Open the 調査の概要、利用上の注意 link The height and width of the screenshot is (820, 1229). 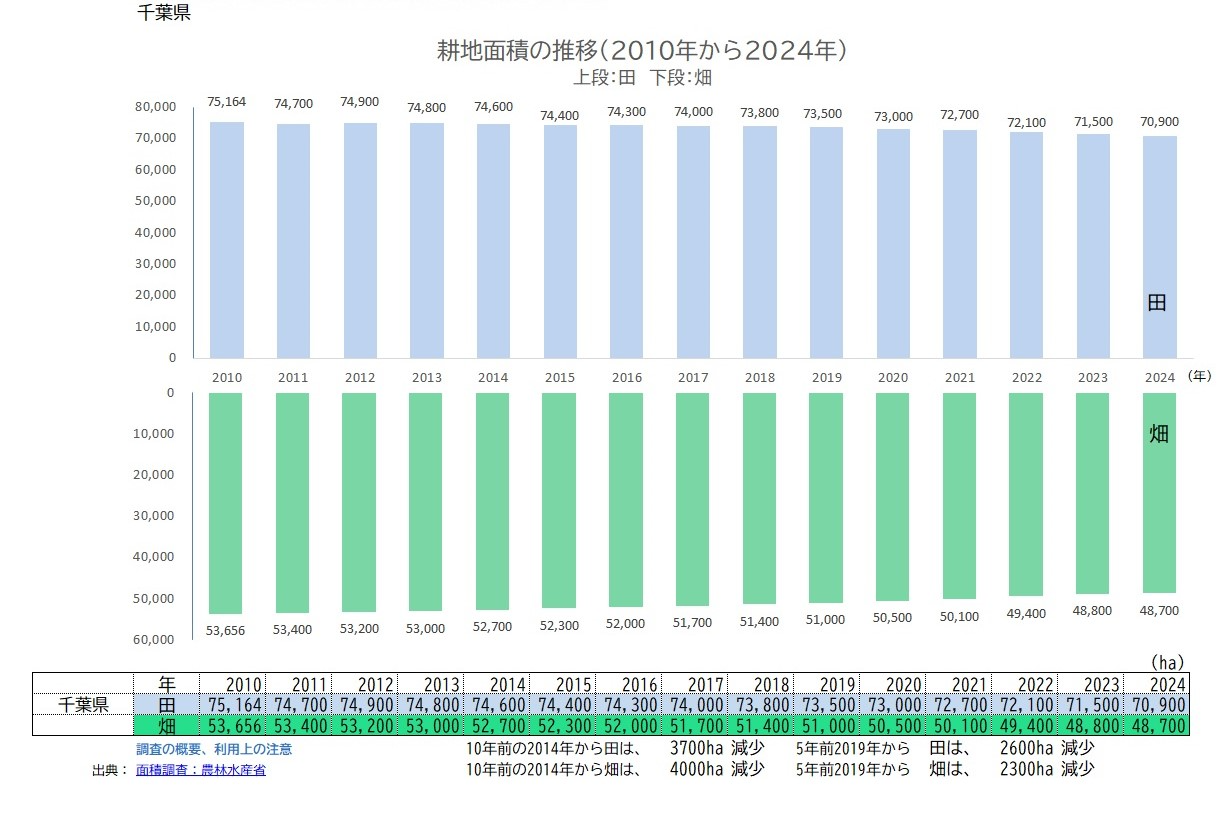coord(214,749)
